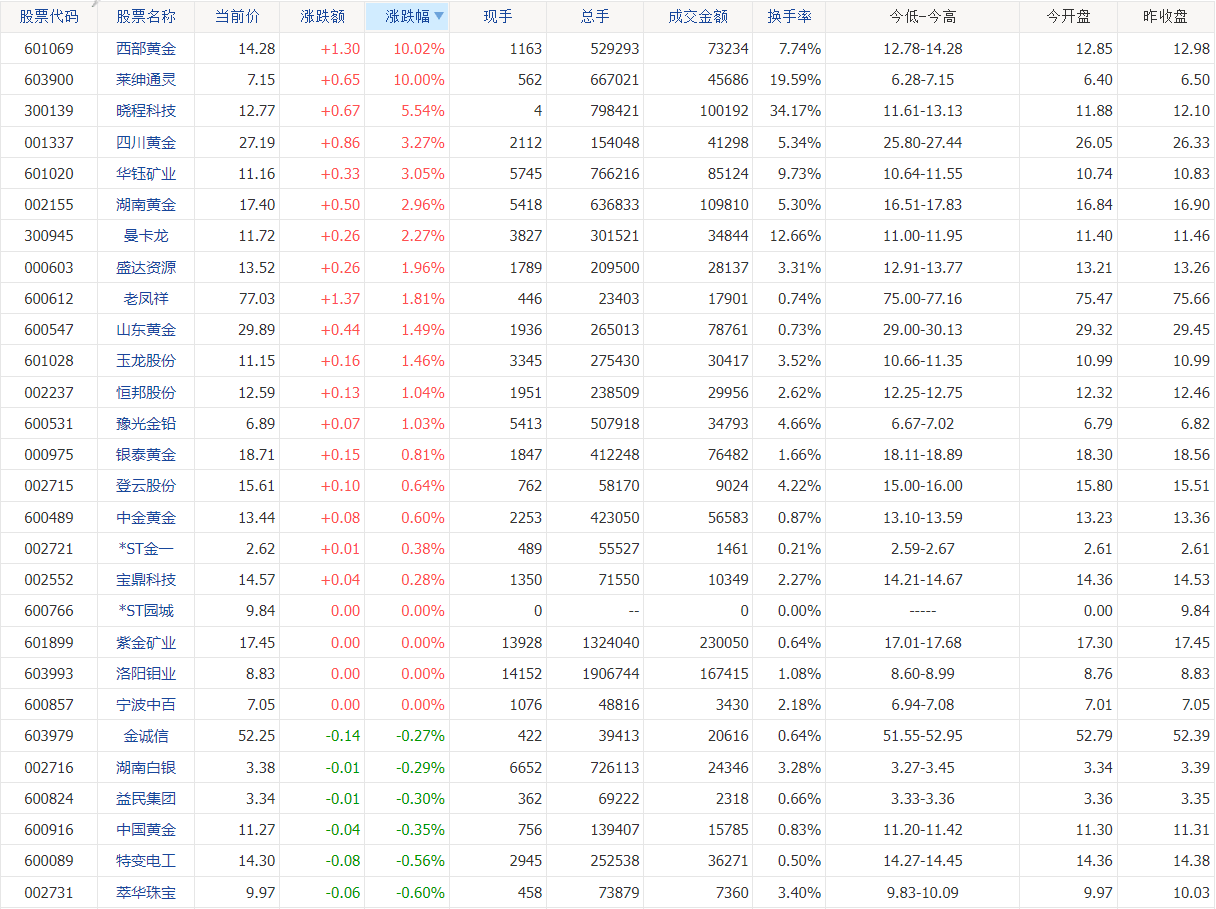Select the price range 75.00-77.16
This screenshot has width=1216, height=909.
(x=923, y=298)
